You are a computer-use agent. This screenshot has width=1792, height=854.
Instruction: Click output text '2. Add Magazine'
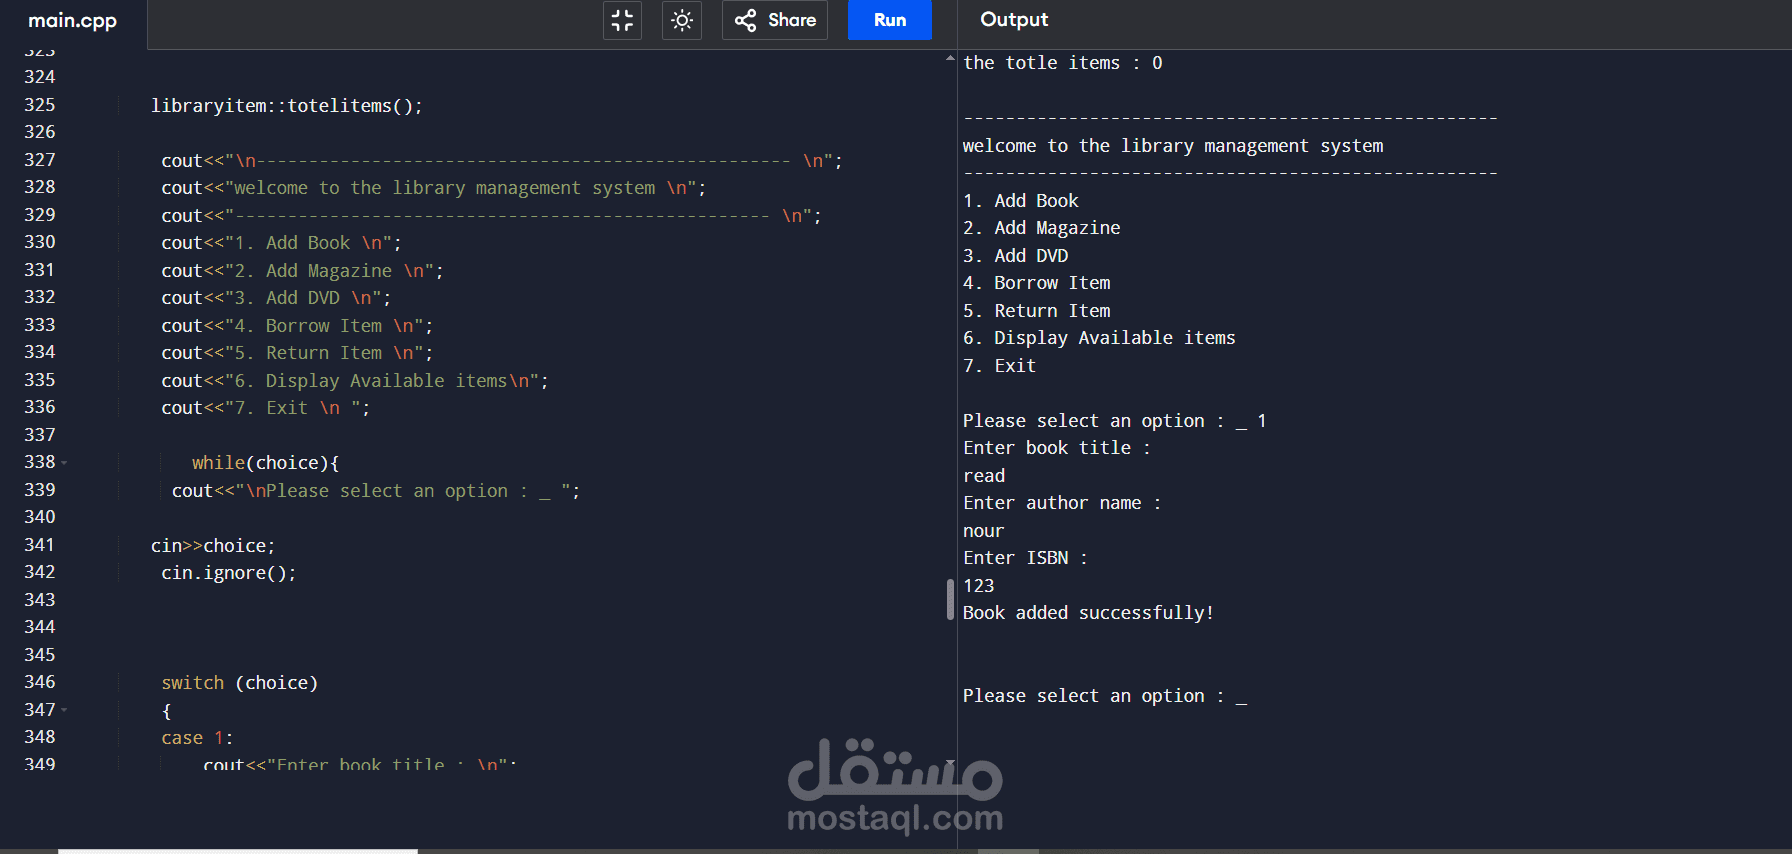click(1042, 228)
